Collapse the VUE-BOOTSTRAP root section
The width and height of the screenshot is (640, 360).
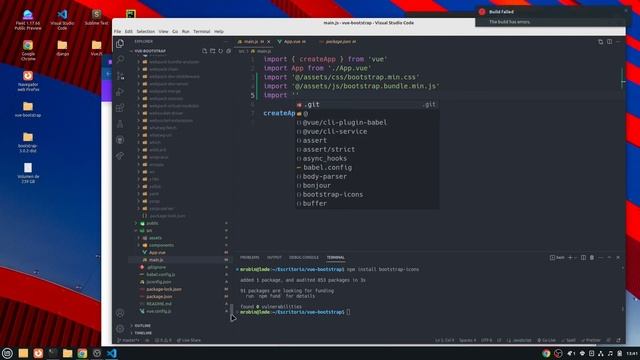[150, 51]
